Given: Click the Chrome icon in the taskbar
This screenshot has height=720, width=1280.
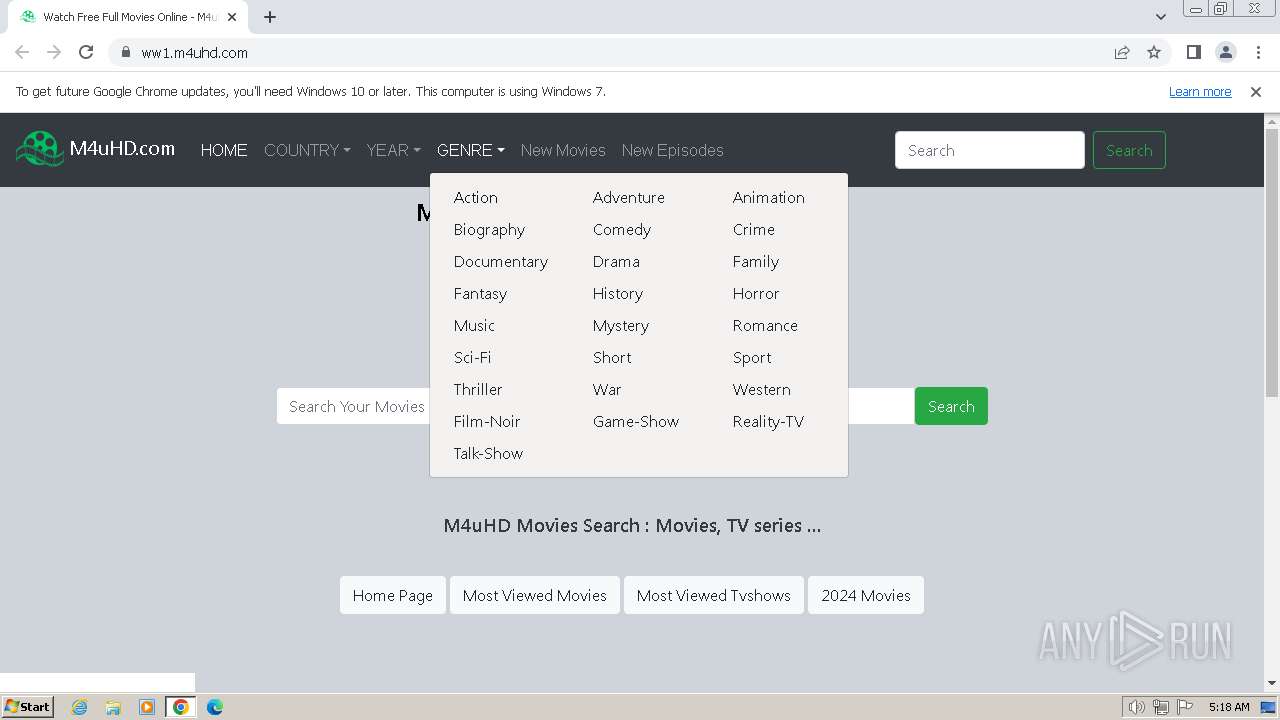Looking at the screenshot, I should coord(180,707).
